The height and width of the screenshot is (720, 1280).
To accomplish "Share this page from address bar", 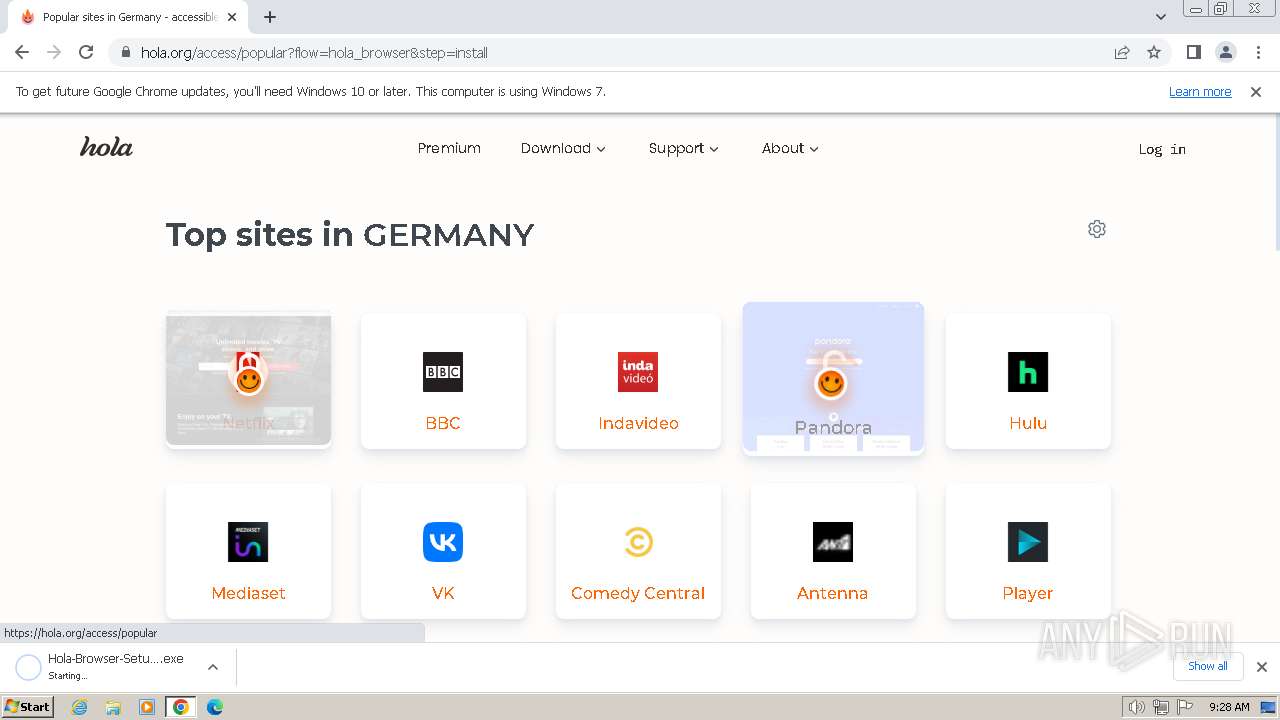I will pos(1122,52).
